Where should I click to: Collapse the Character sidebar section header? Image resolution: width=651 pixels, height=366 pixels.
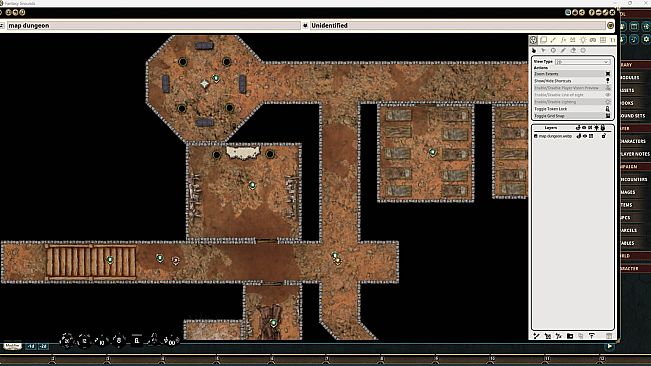[x=635, y=269]
